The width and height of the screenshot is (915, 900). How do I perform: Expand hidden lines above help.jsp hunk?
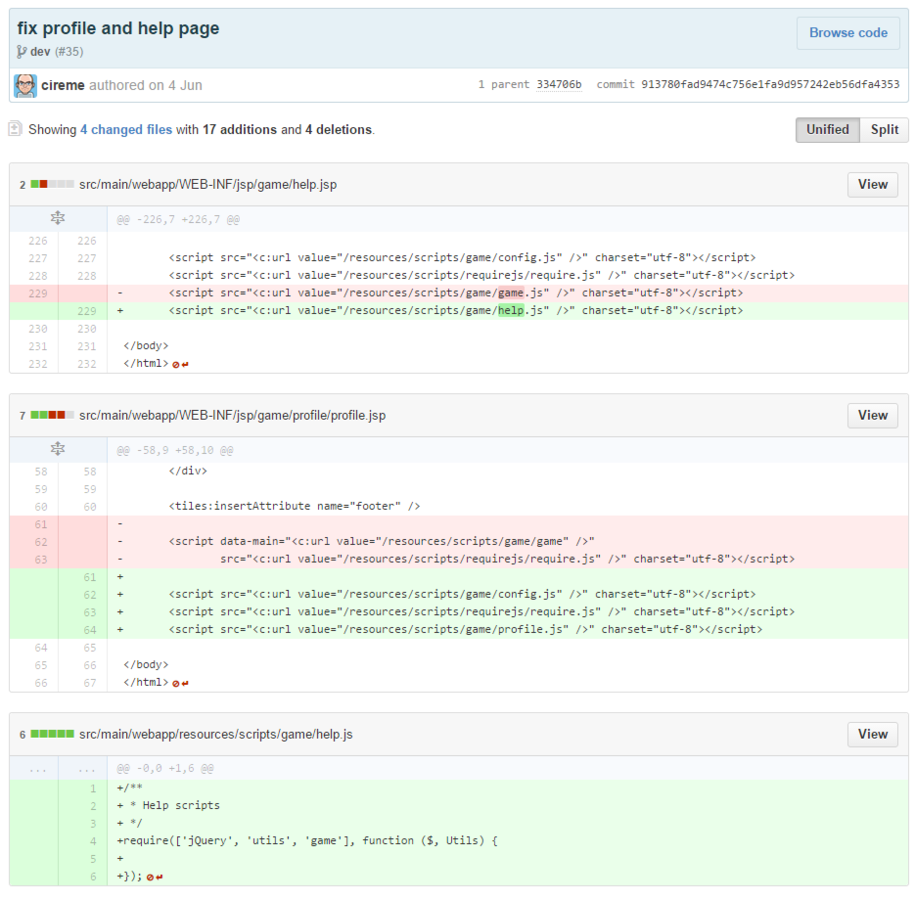click(x=58, y=218)
